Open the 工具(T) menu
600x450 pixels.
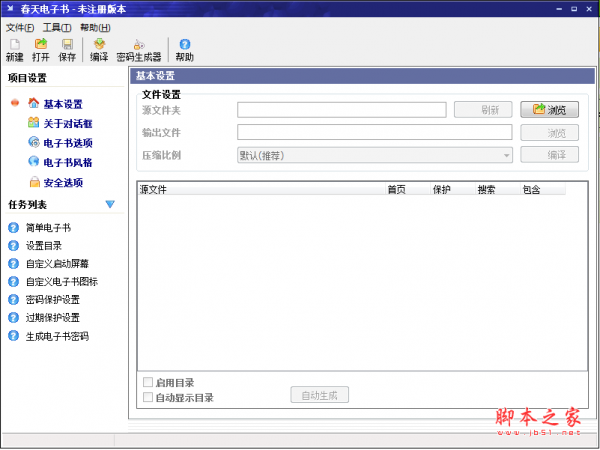[57, 28]
